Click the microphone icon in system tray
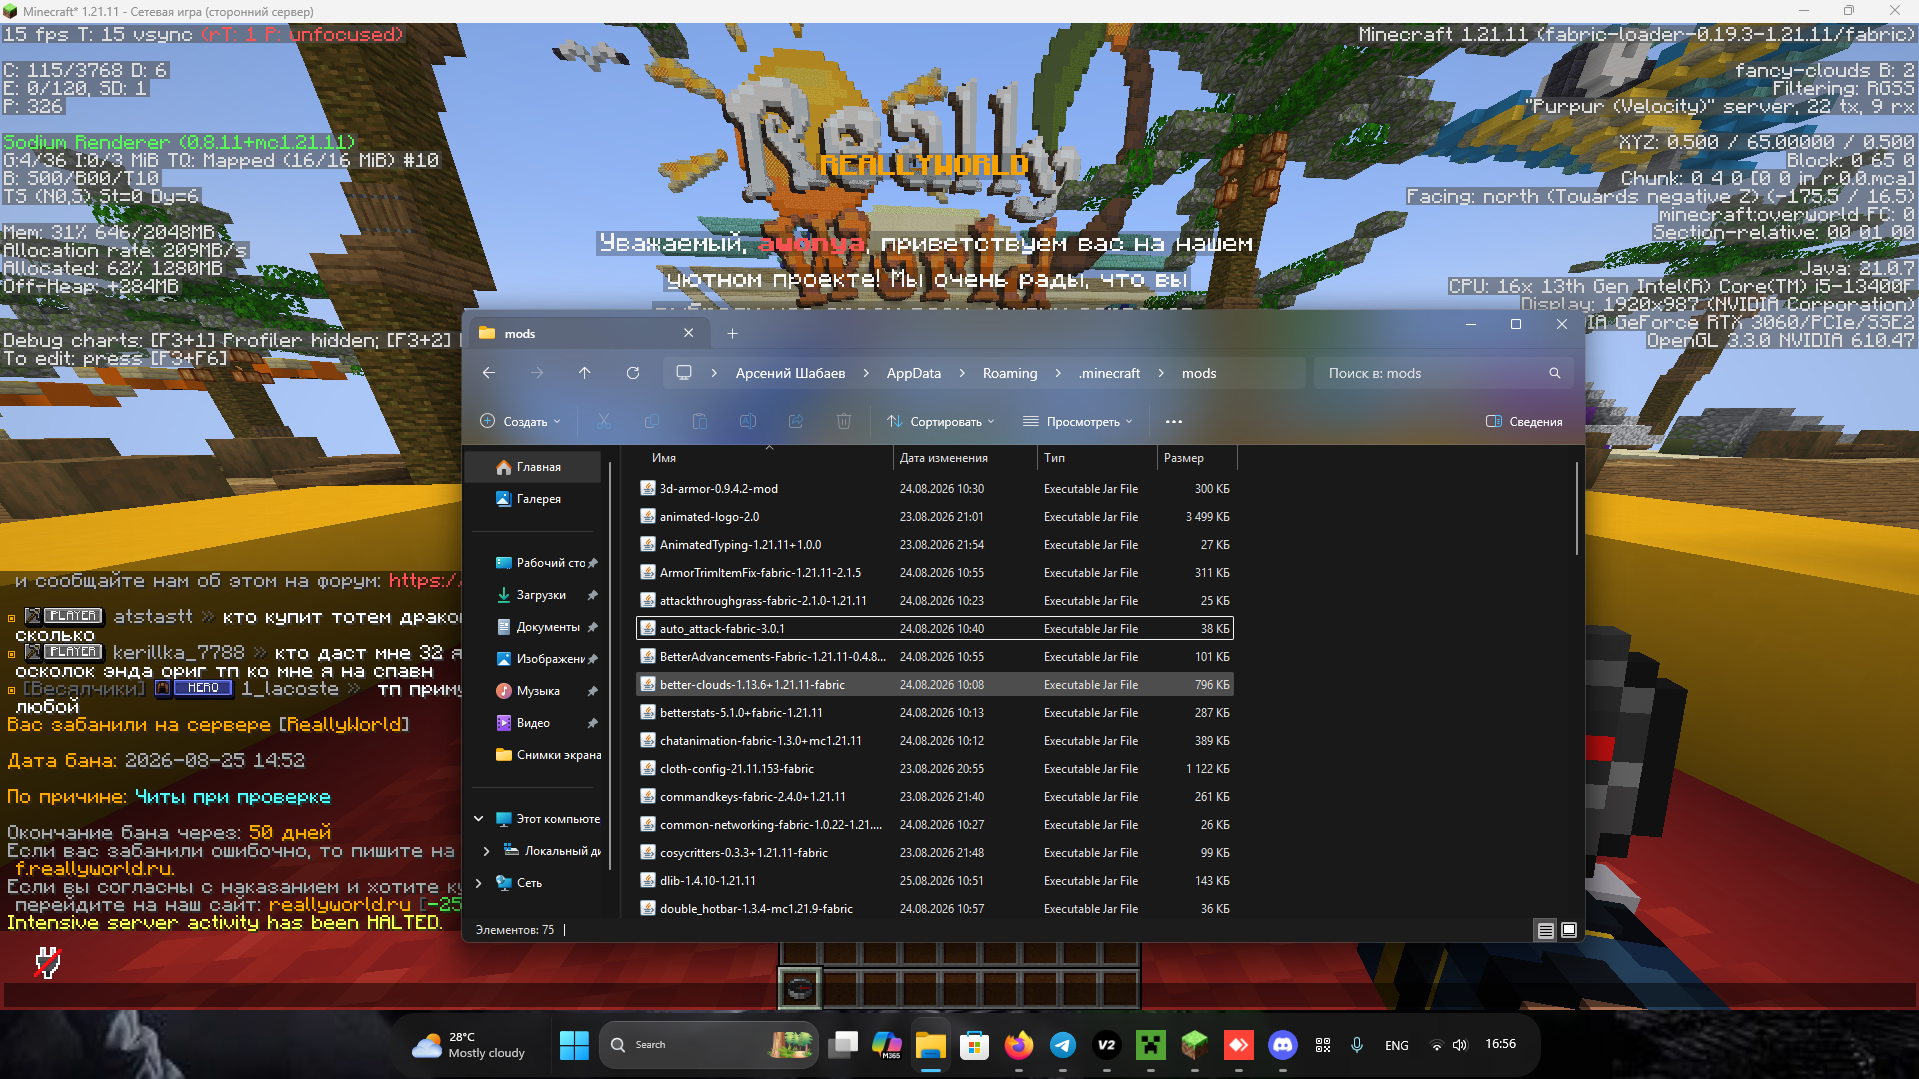 1357,1045
